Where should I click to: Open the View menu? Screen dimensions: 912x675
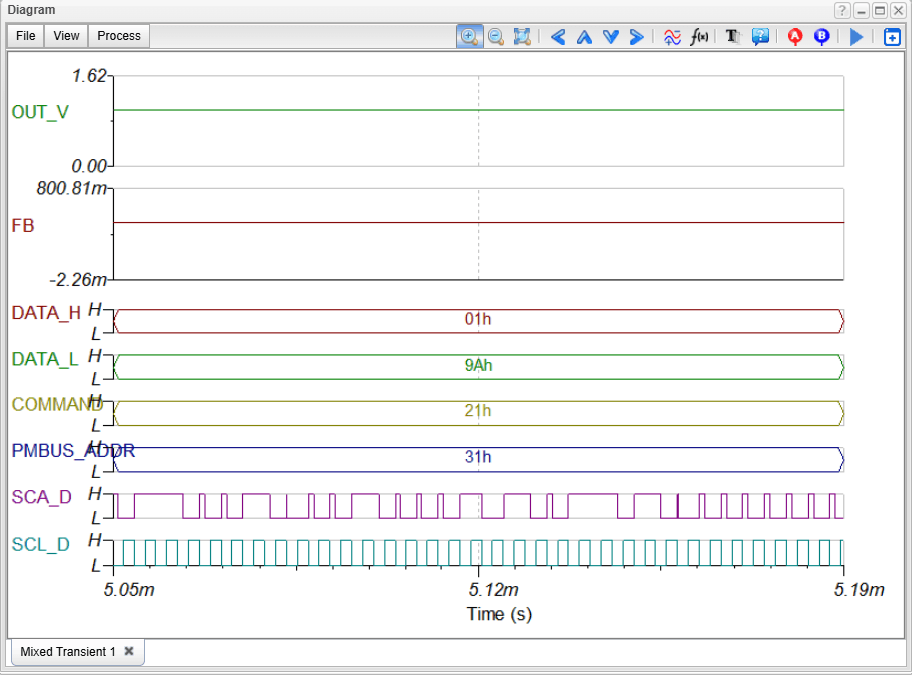coord(66,36)
